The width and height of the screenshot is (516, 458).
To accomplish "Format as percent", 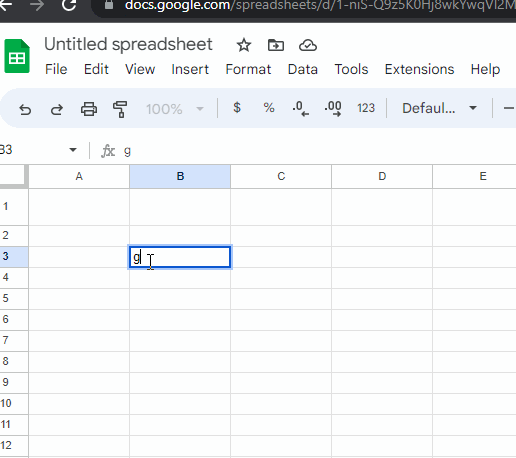I will [269, 108].
